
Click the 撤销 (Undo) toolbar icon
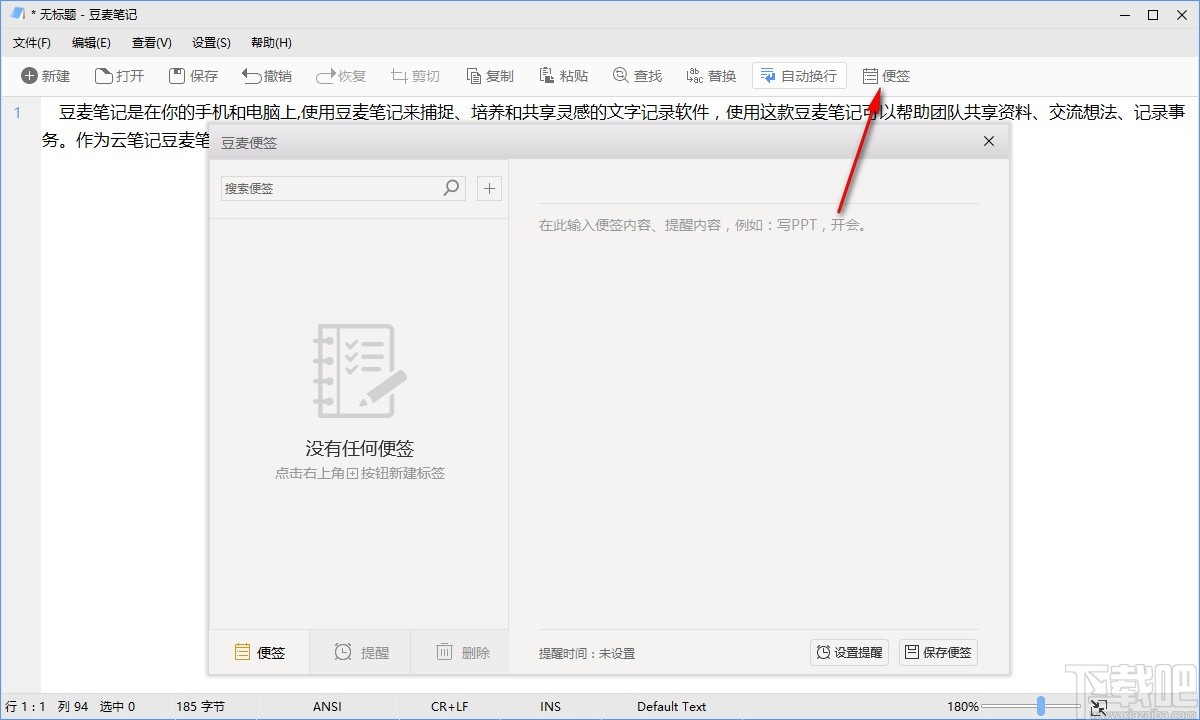point(266,75)
